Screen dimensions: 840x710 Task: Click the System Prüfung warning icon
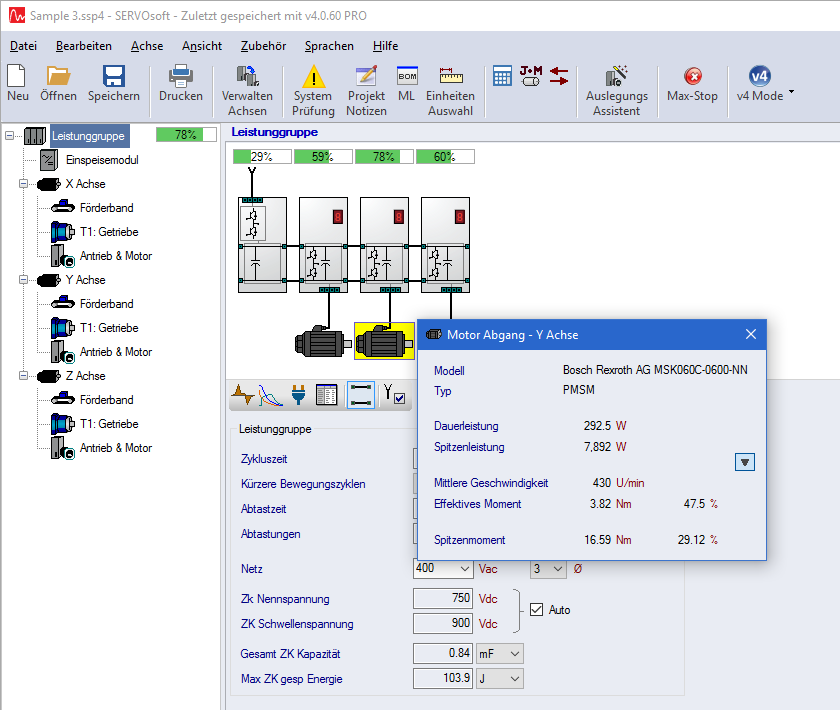pyautogui.click(x=313, y=77)
